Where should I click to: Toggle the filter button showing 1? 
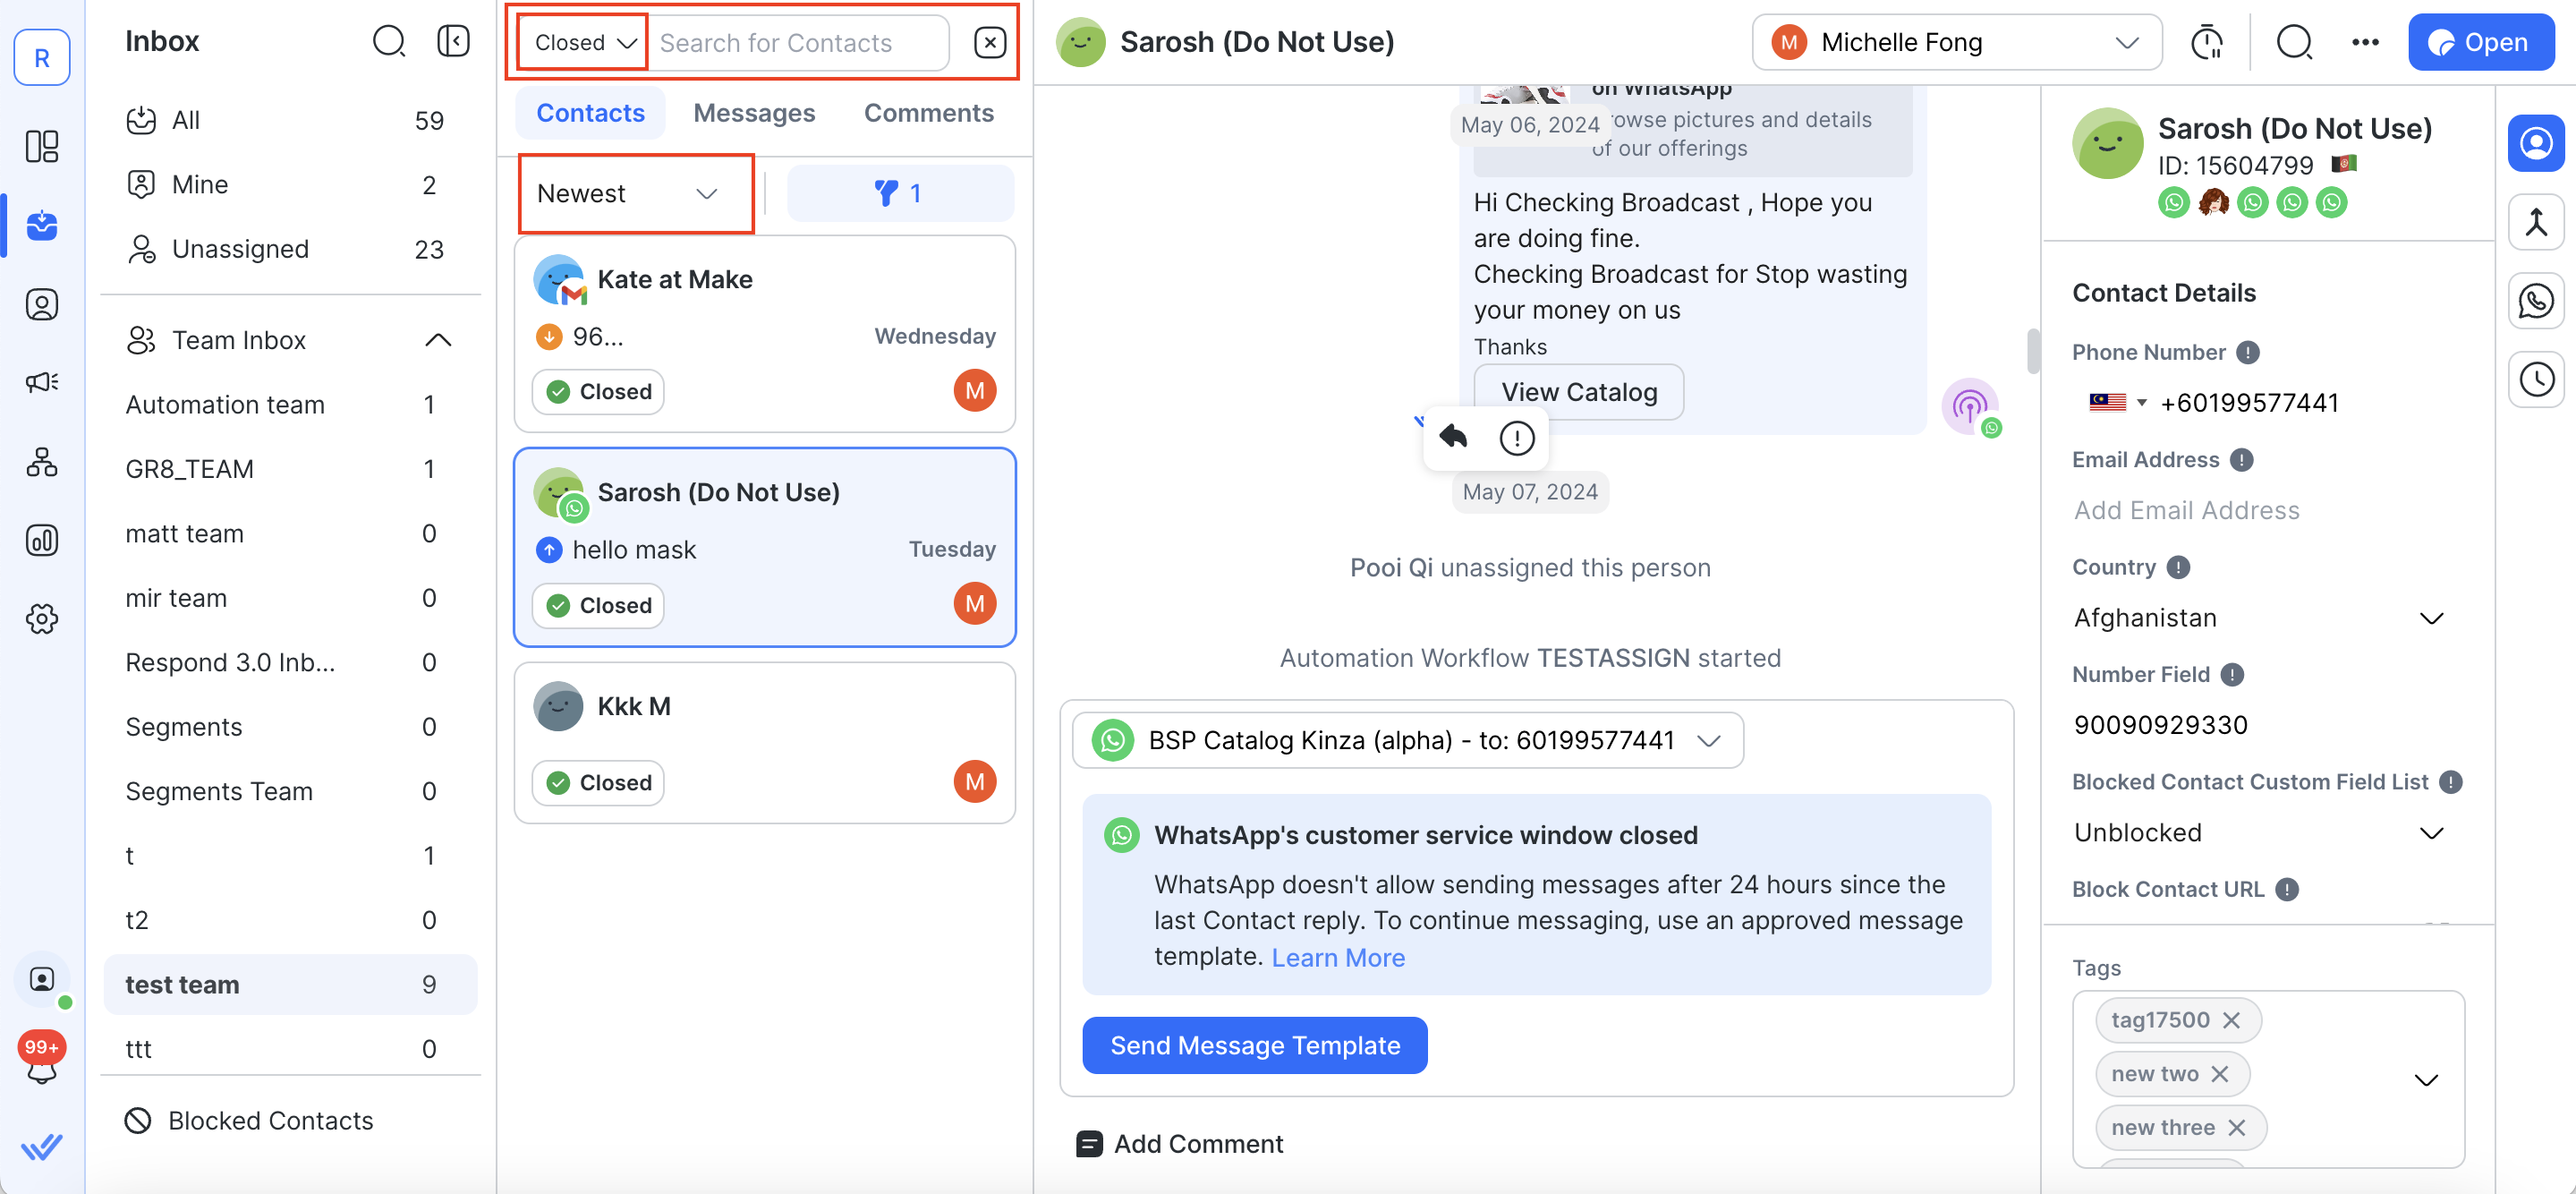click(x=899, y=193)
